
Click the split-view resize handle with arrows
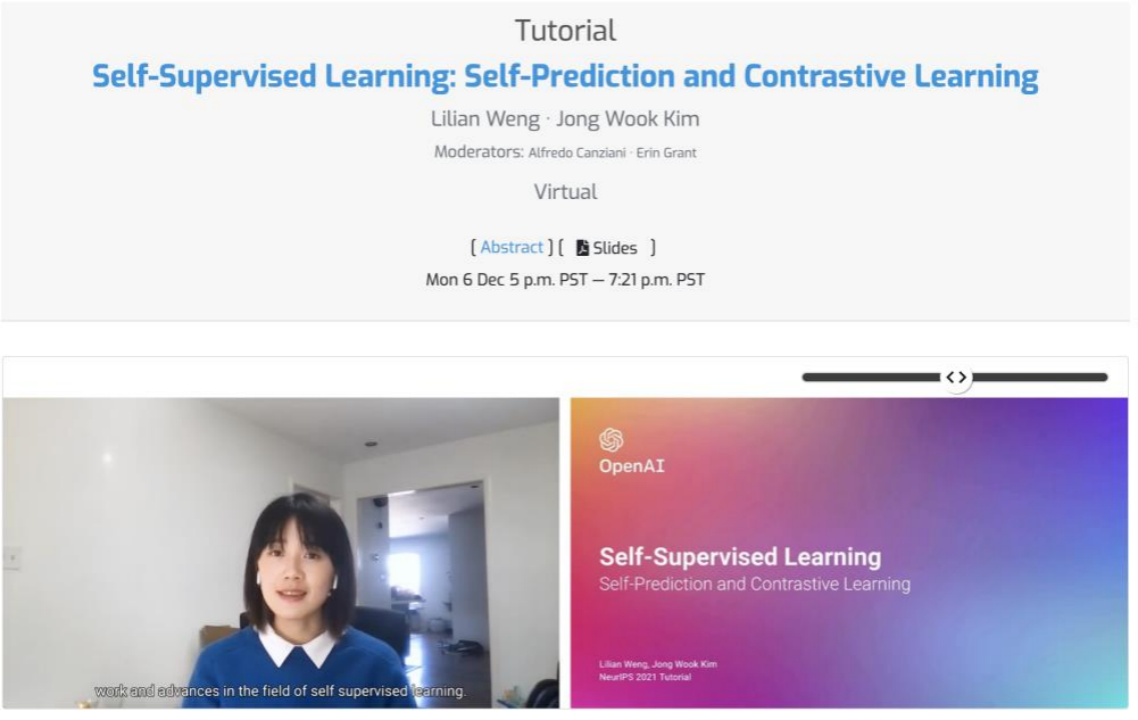956,377
